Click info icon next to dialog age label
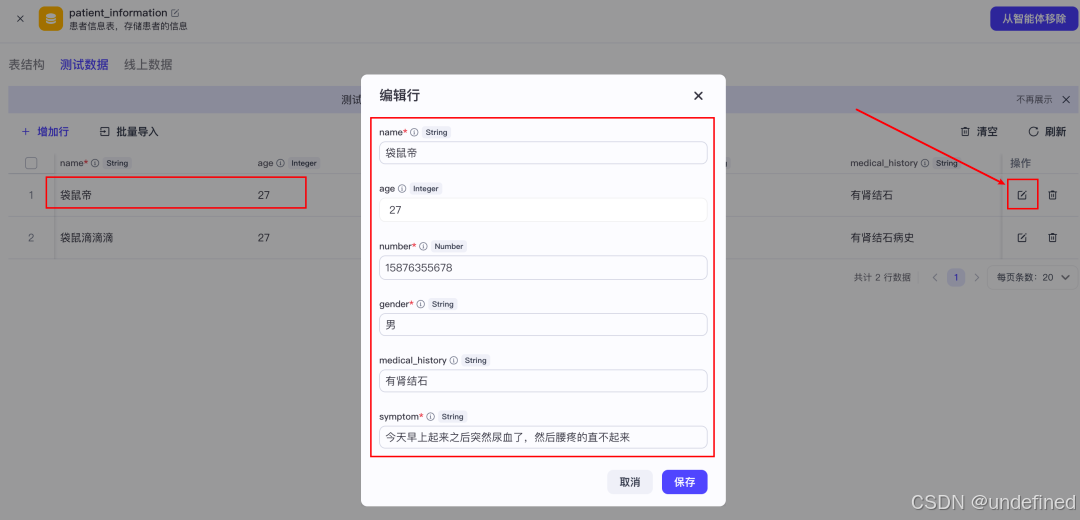Screen dimensions: 1080x520 (x=402, y=188)
